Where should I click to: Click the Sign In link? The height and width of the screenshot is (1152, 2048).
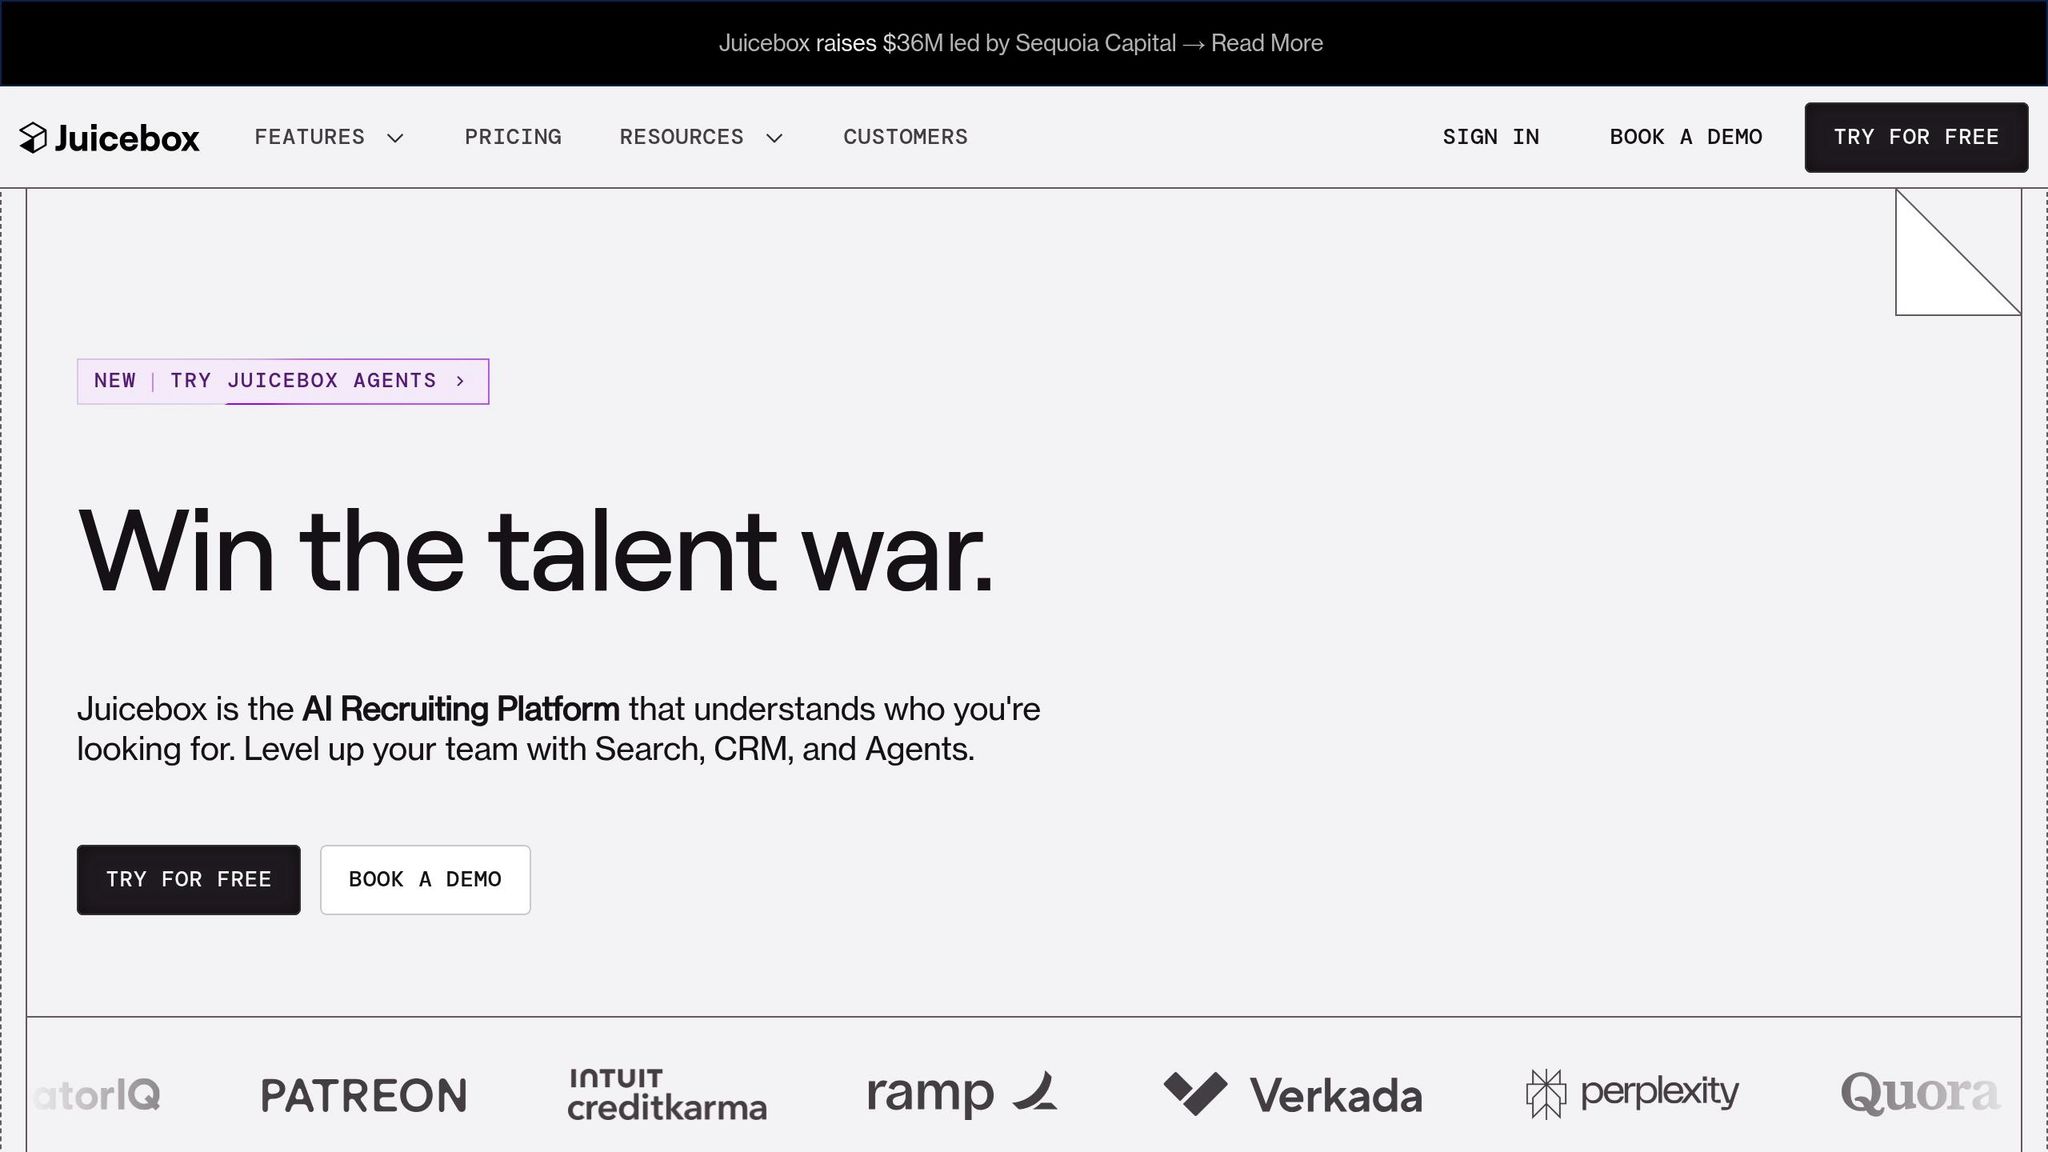click(x=1490, y=137)
